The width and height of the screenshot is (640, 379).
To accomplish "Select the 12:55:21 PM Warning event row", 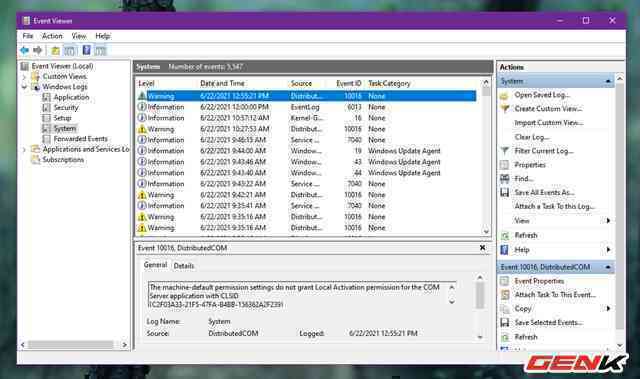I will pos(307,96).
